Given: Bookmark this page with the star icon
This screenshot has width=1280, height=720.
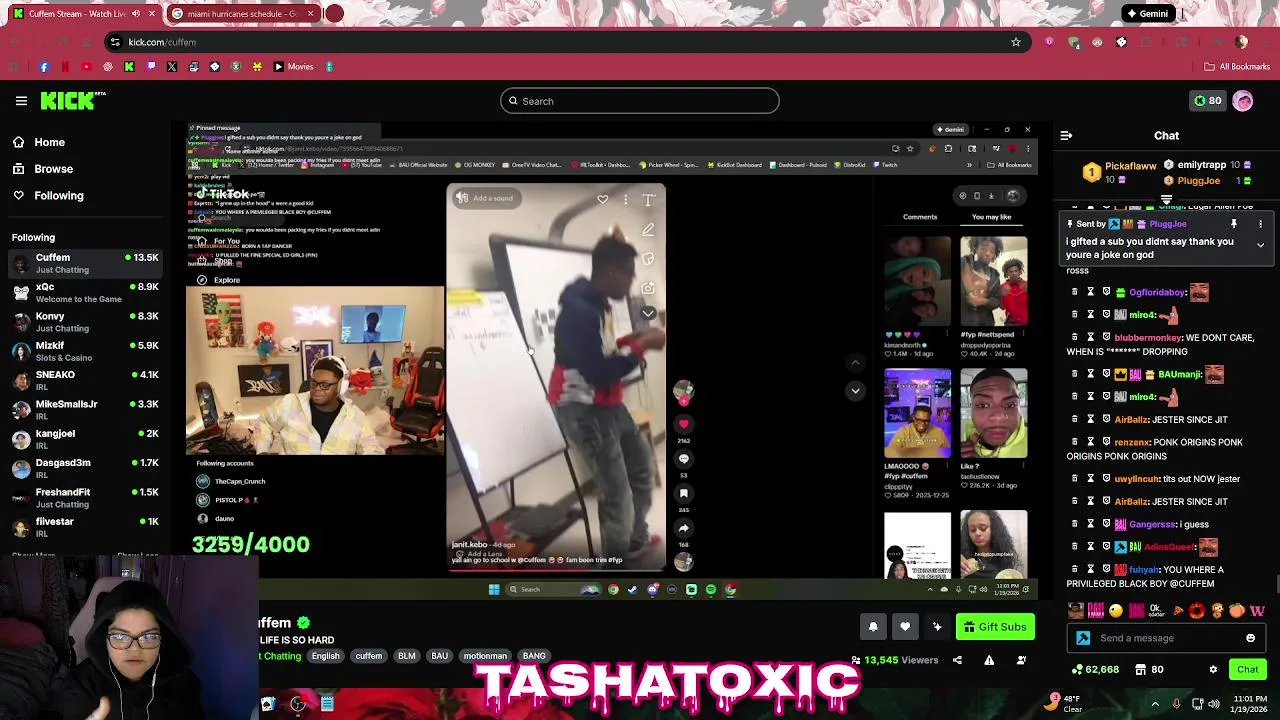Looking at the screenshot, I should pyautogui.click(x=1015, y=42).
